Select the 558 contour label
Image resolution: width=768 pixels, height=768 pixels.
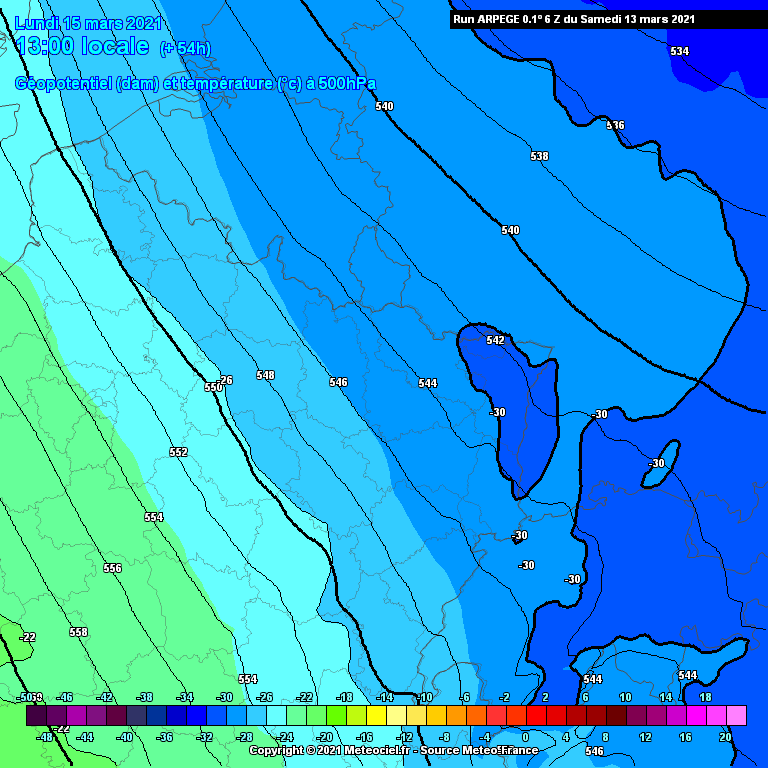coord(78,632)
